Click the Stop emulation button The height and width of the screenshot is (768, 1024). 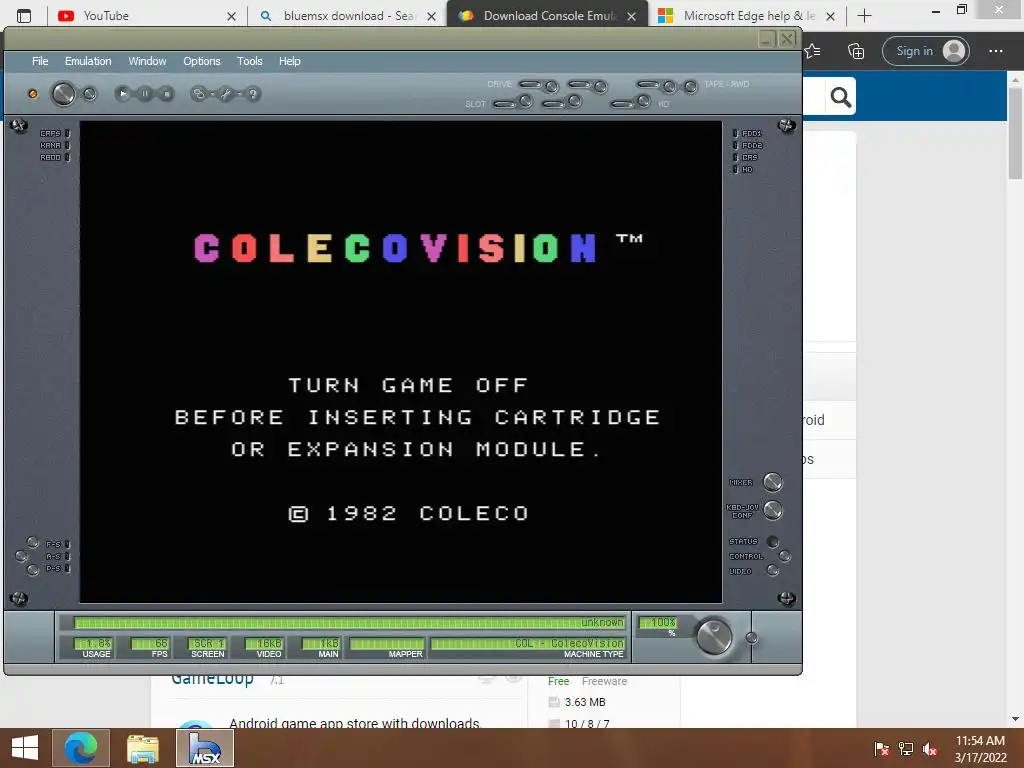[167, 94]
